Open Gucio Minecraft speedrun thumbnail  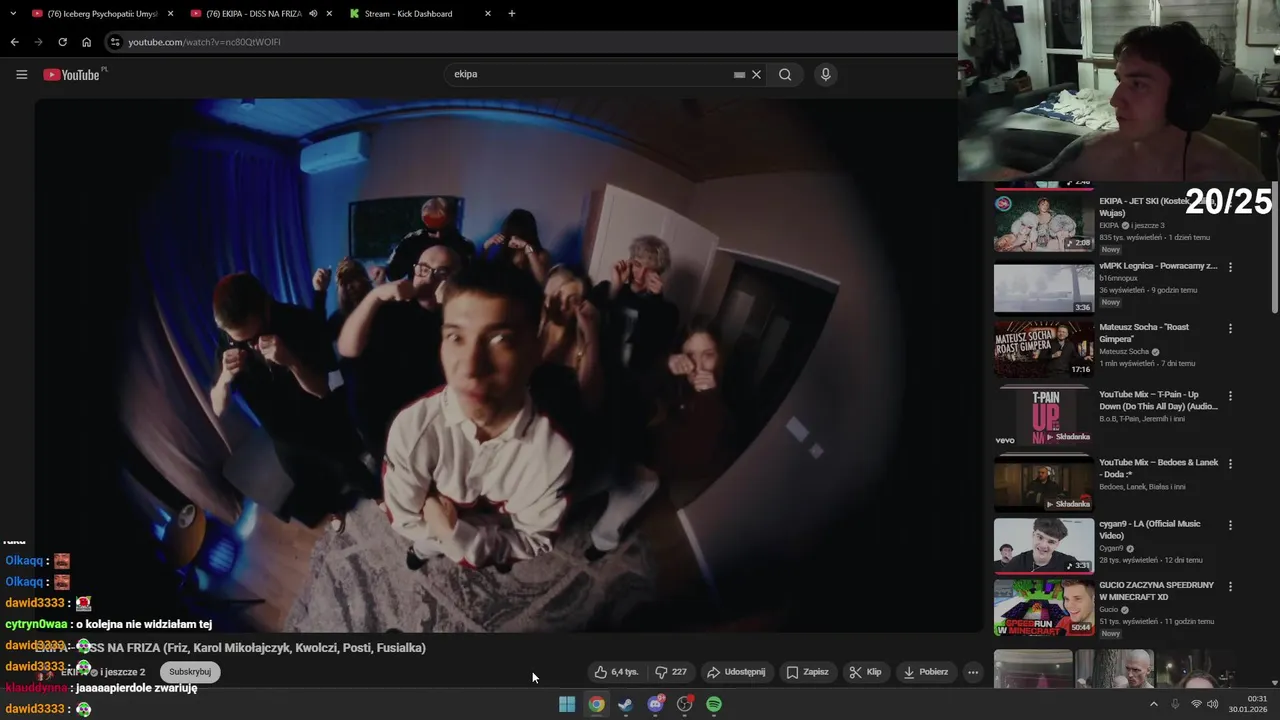point(1043,607)
